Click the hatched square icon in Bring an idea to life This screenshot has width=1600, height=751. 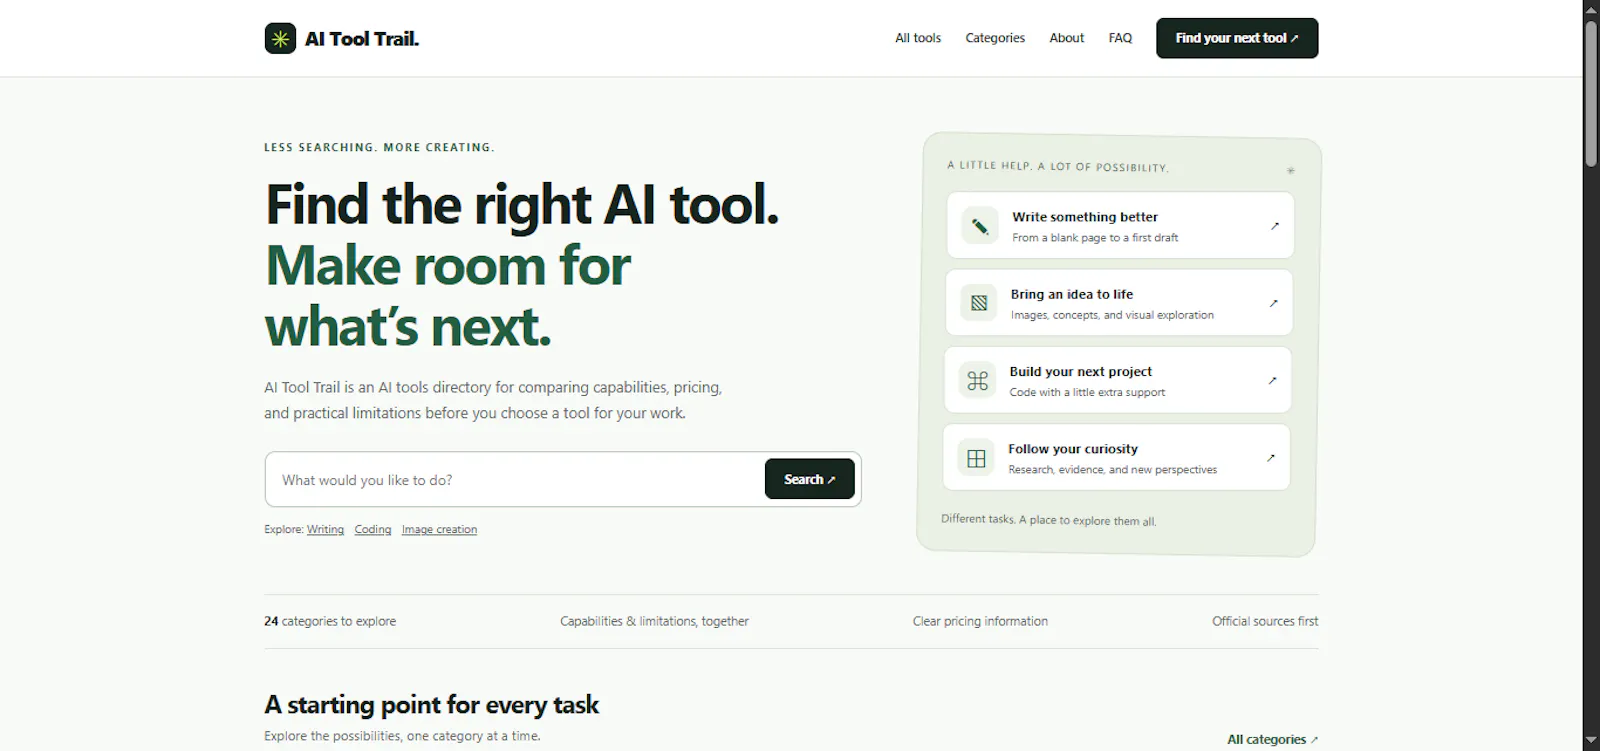[x=979, y=303]
